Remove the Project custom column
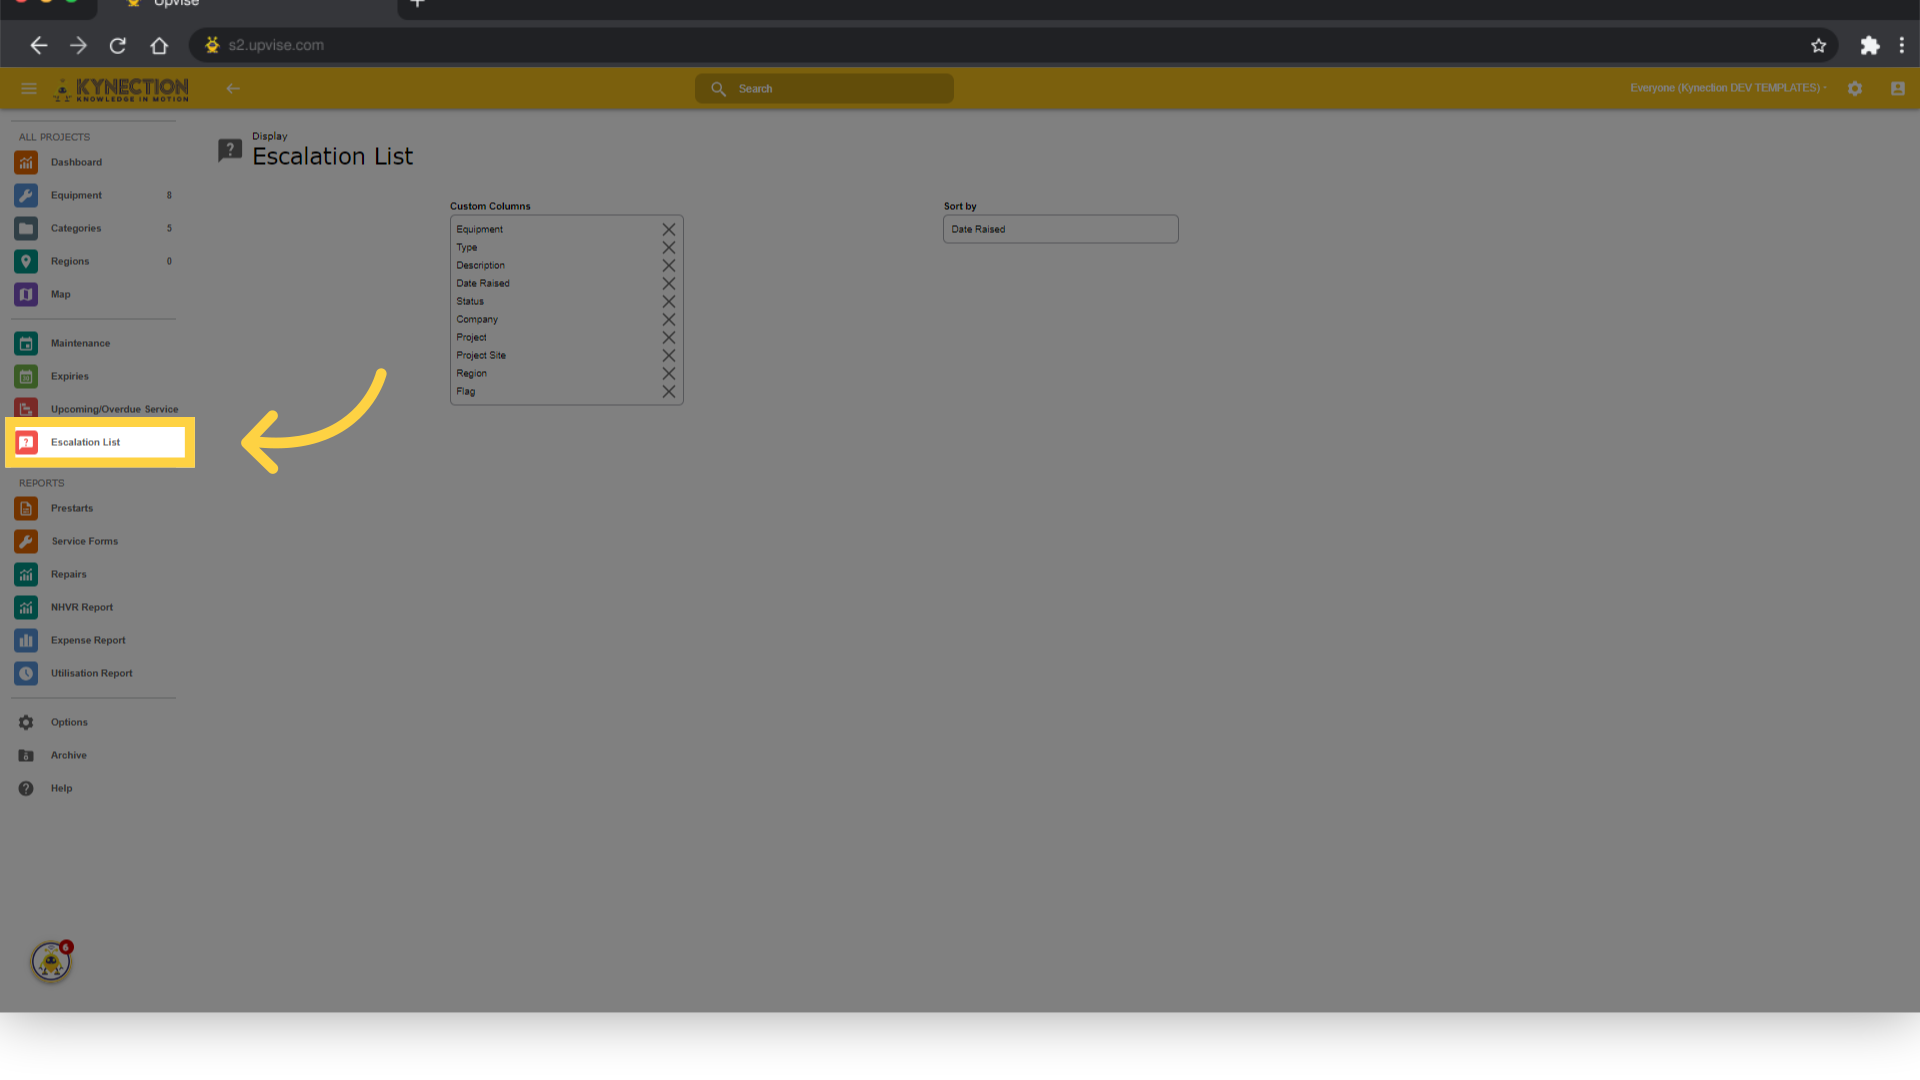This screenshot has height=1080, width=1920. pyautogui.click(x=669, y=337)
